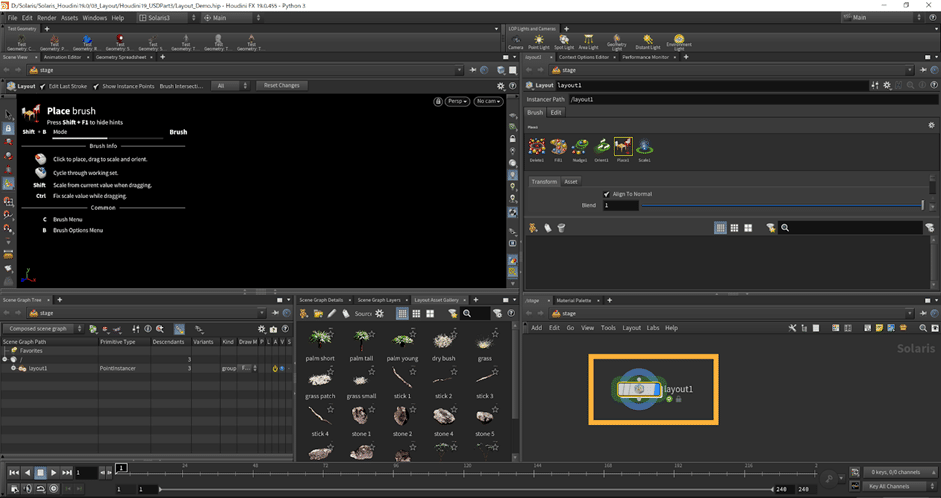Switch to the Asset tab
This screenshot has width=941, height=498.
pos(571,181)
